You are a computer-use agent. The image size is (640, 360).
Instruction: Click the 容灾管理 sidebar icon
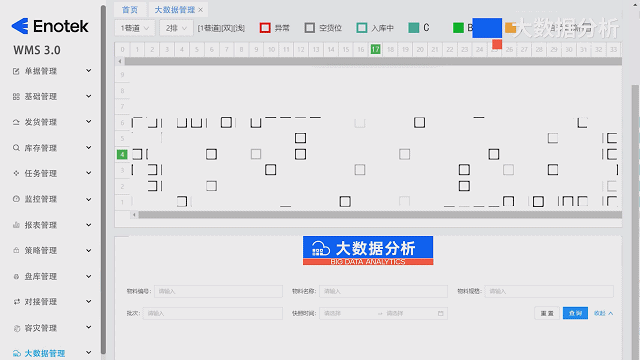[x=16, y=328]
